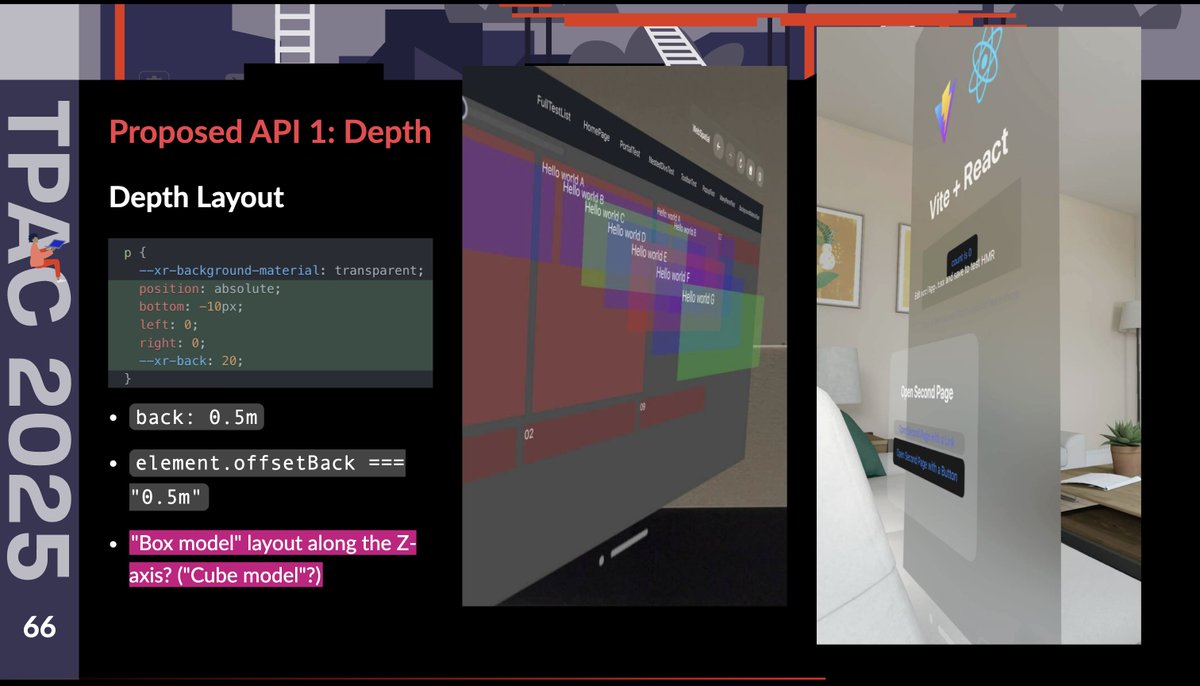
Task: Click the 'Proposed API 1: Depth' title
Action: 270,132
